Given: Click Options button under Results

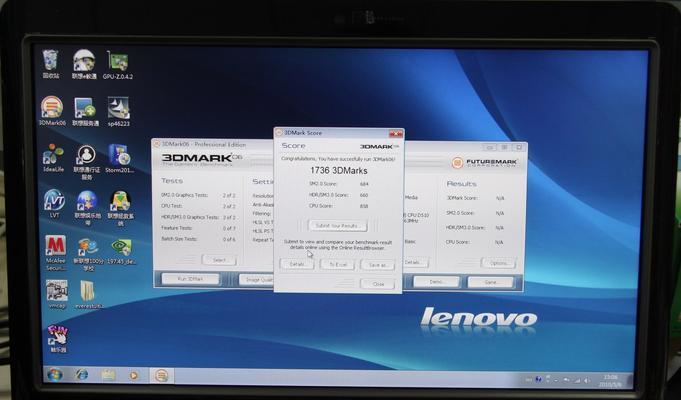Looking at the screenshot, I should click(498, 263).
